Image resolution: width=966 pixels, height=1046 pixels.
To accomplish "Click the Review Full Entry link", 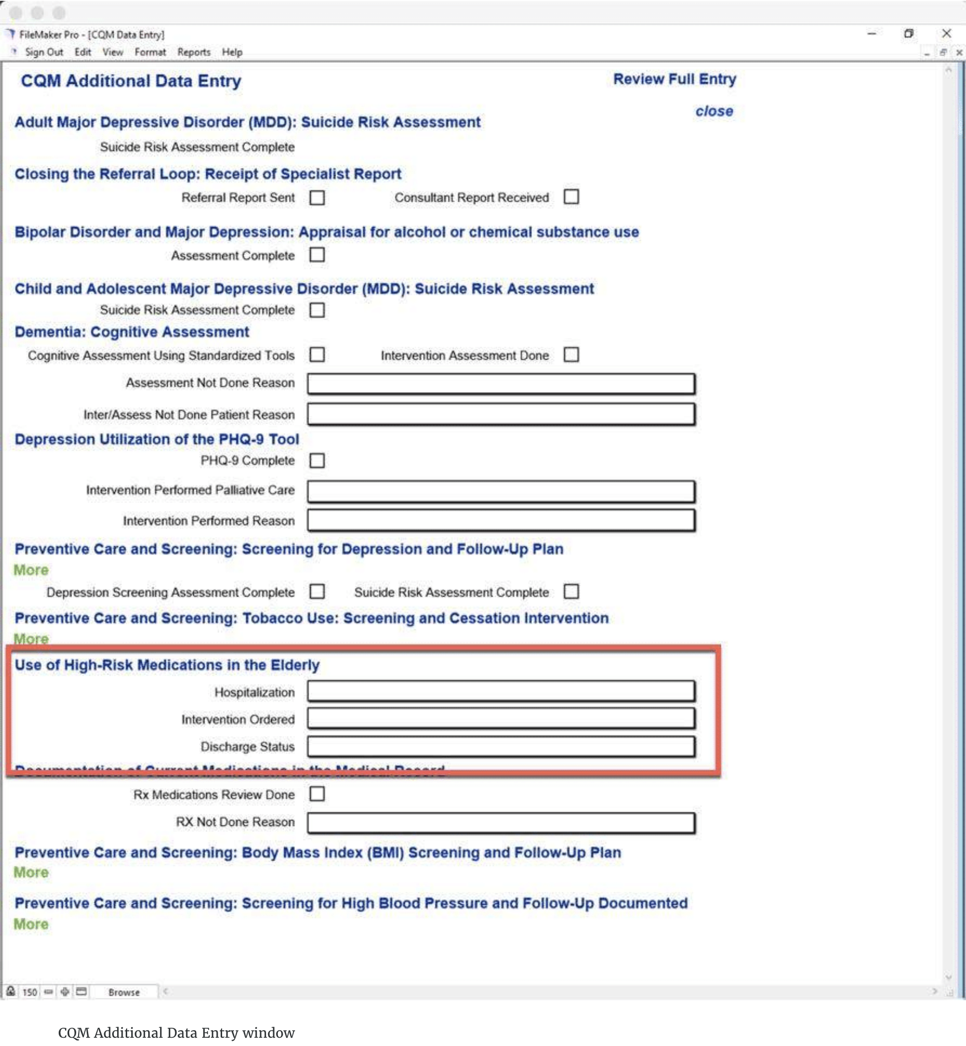I will tap(674, 80).
